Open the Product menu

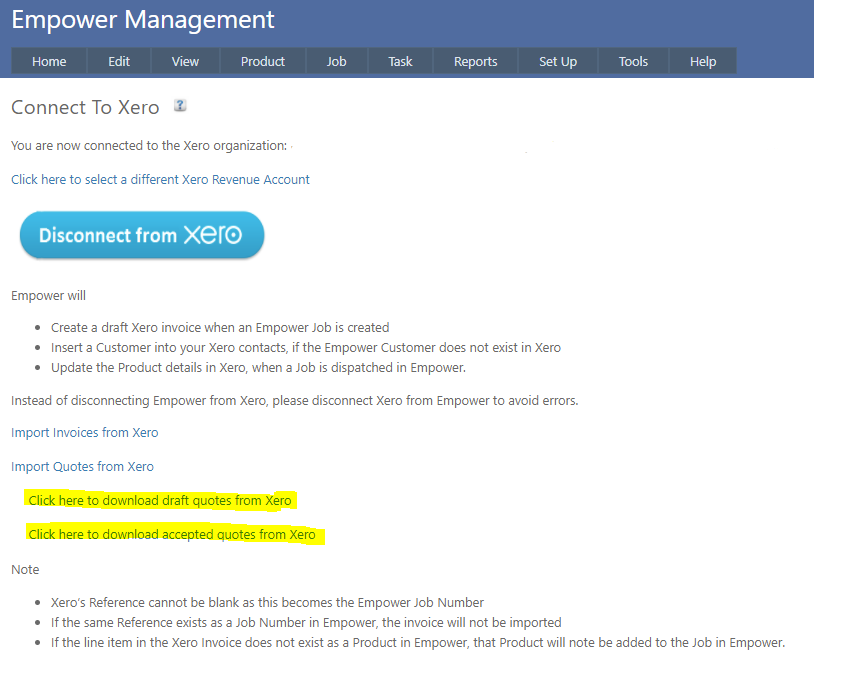click(263, 61)
